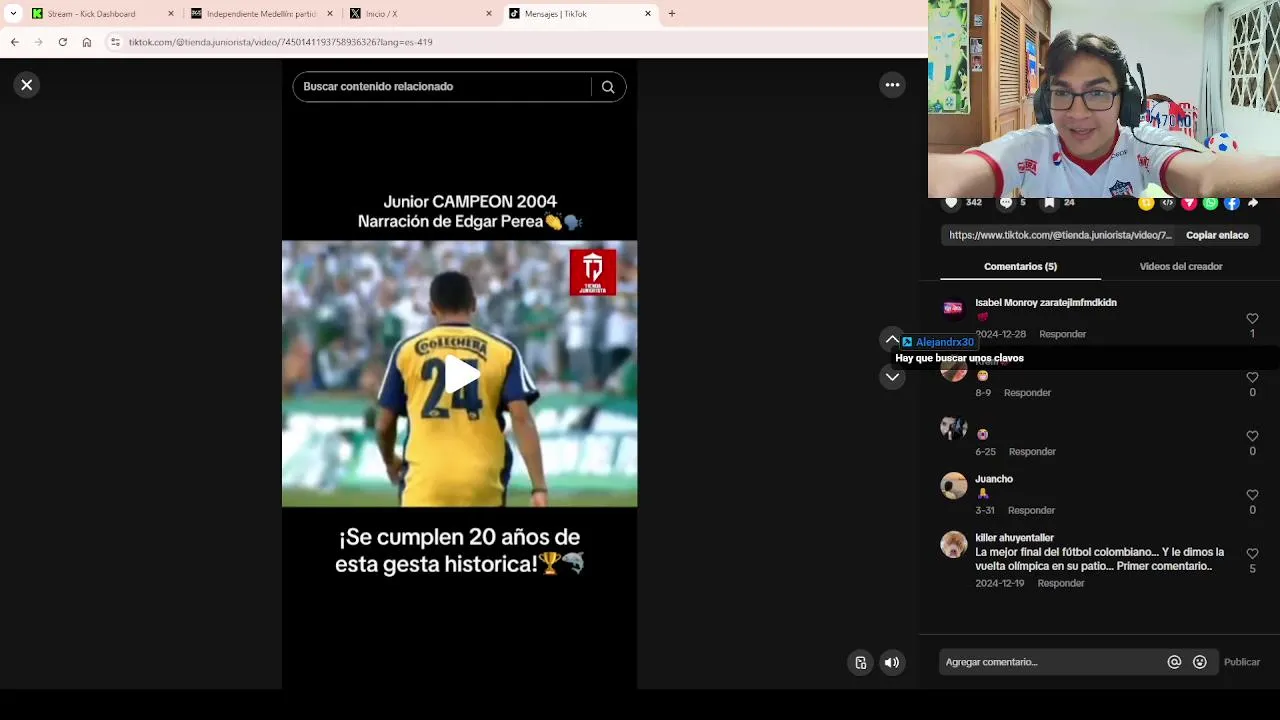This screenshot has height=720, width=1280.
Task: Click killer ahuyentaller's avatar
Action: point(954,545)
